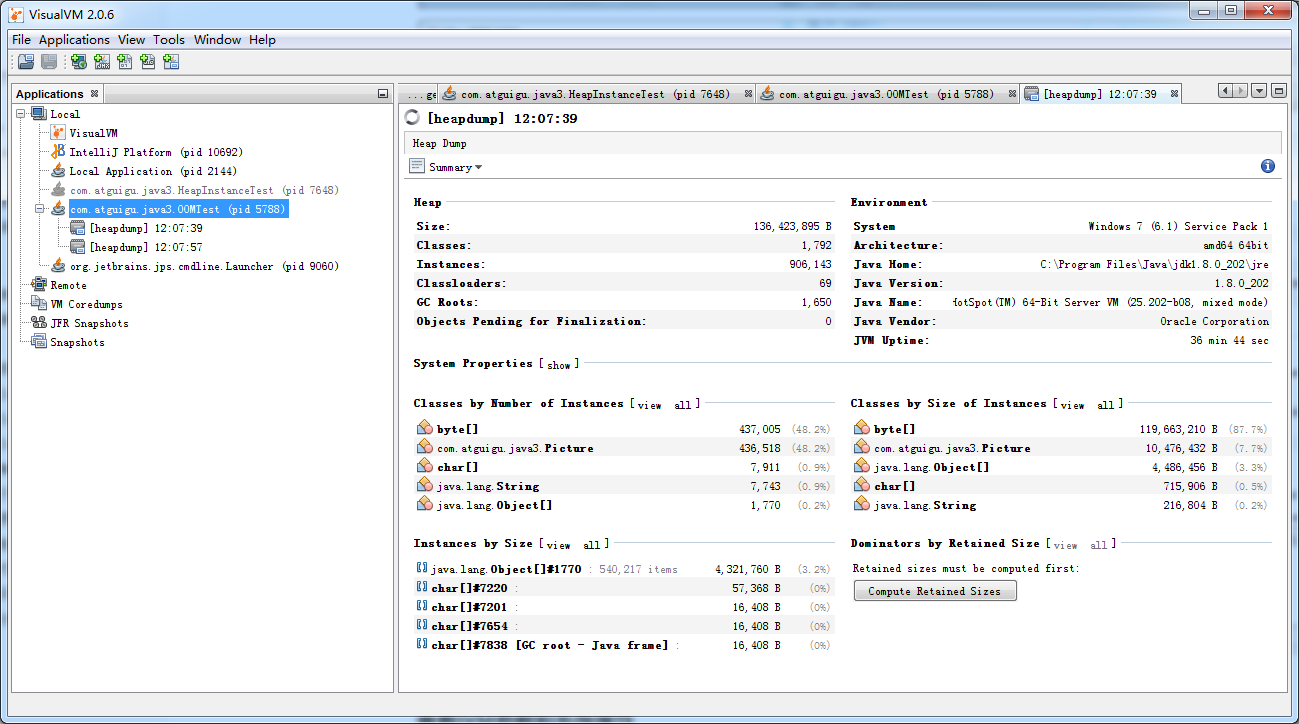The height and width of the screenshot is (724, 1299).
Task: Click the Applications panel tab title
Action: click(x=49, y=94)
